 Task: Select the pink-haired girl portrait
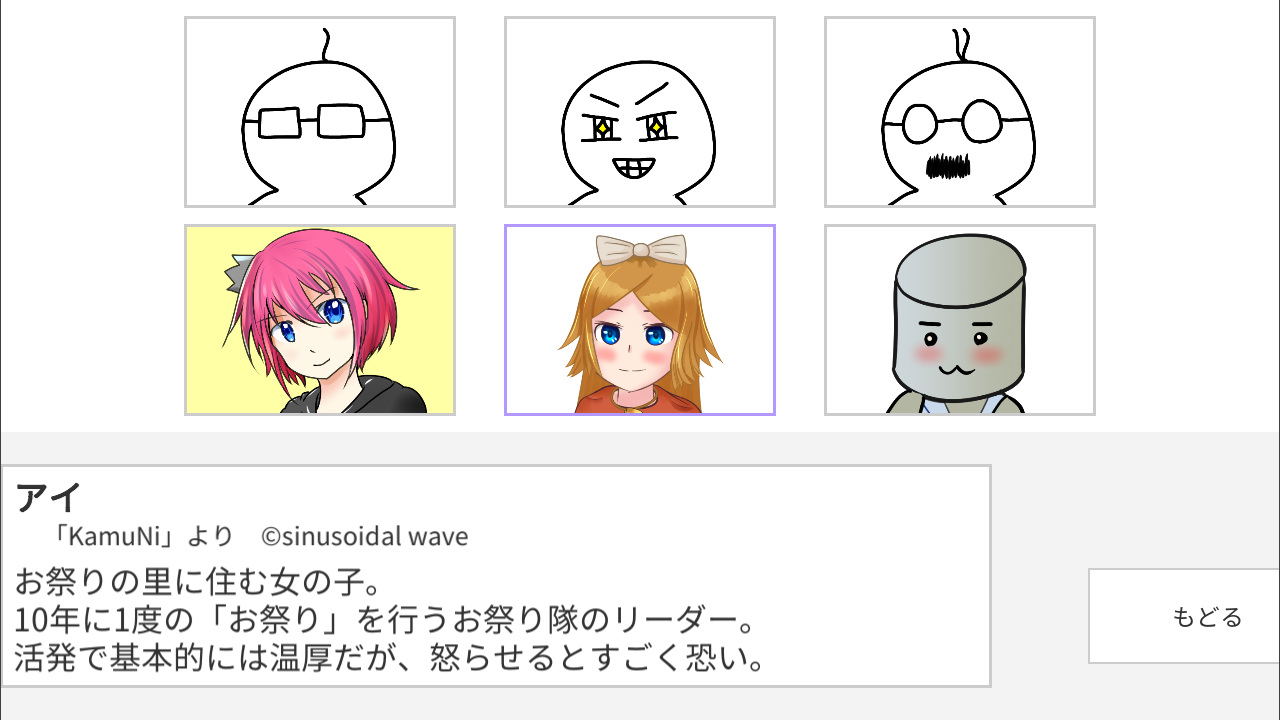tap(320, 320)
